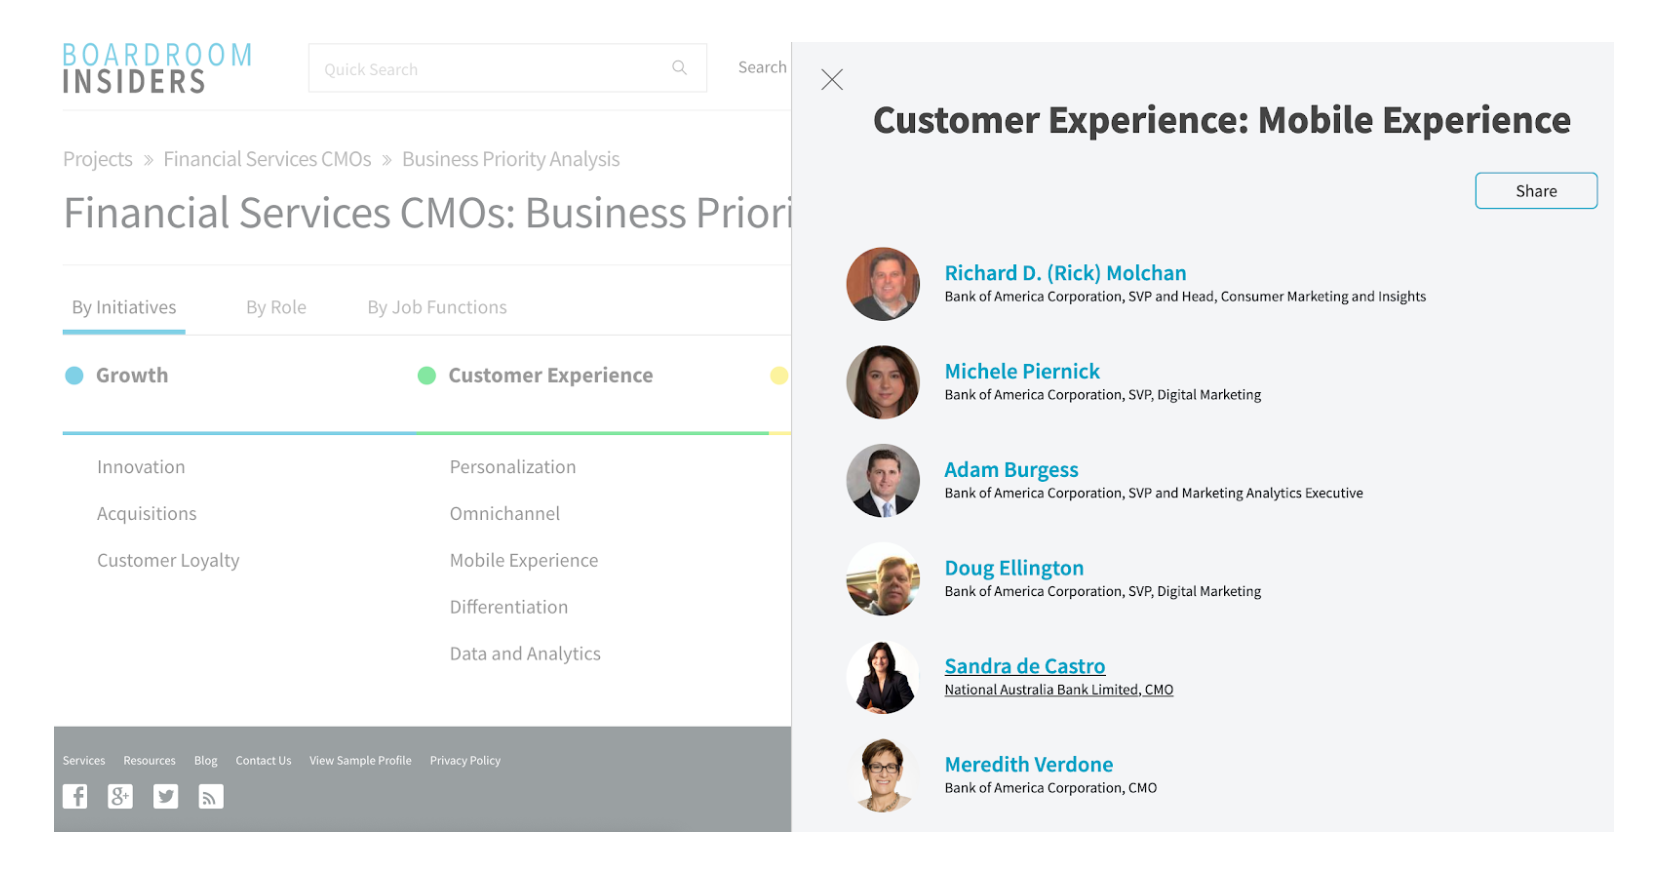Open the Privacy Policy footer link
The height and width of the screenshot is (872, 1672).
pos(465,761)
